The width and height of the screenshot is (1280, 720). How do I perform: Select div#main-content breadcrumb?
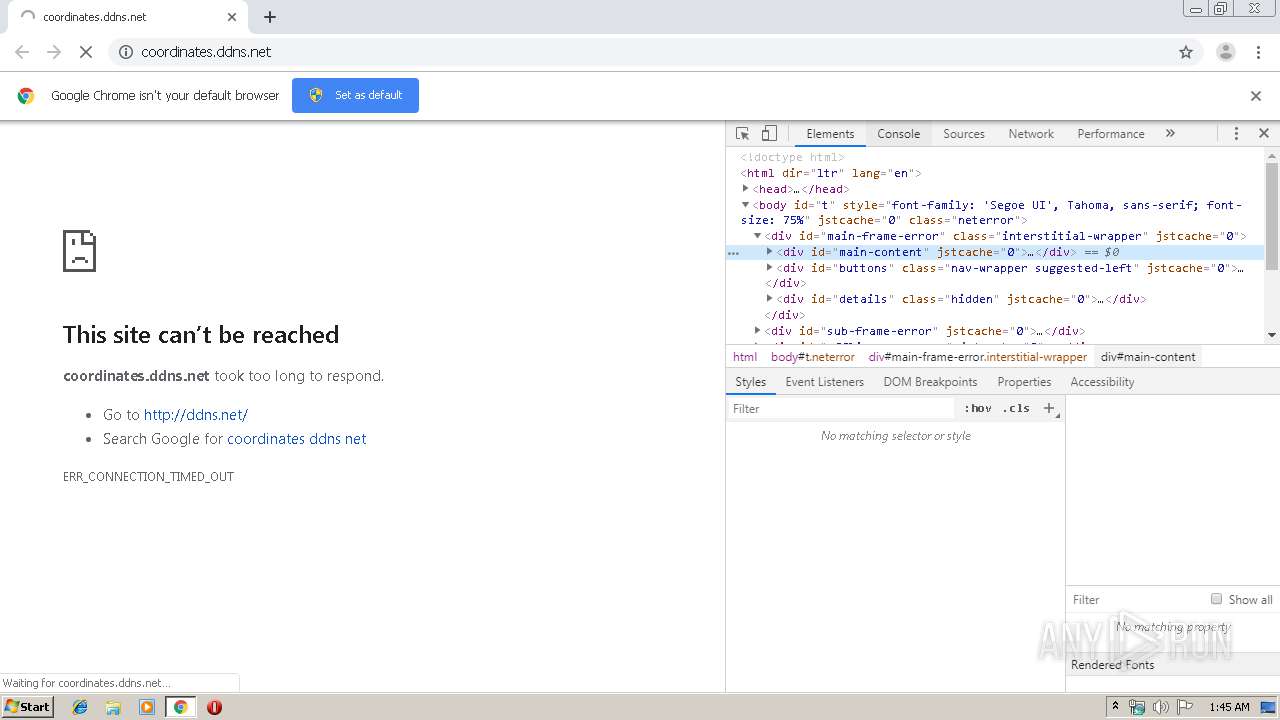1148,357
